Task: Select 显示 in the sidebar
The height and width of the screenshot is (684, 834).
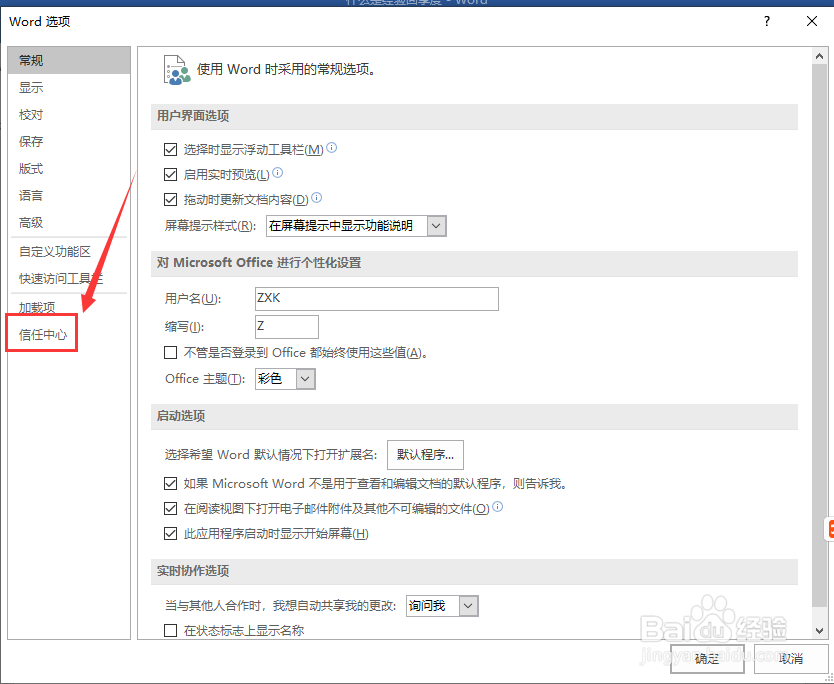Action: coord(69,87)
